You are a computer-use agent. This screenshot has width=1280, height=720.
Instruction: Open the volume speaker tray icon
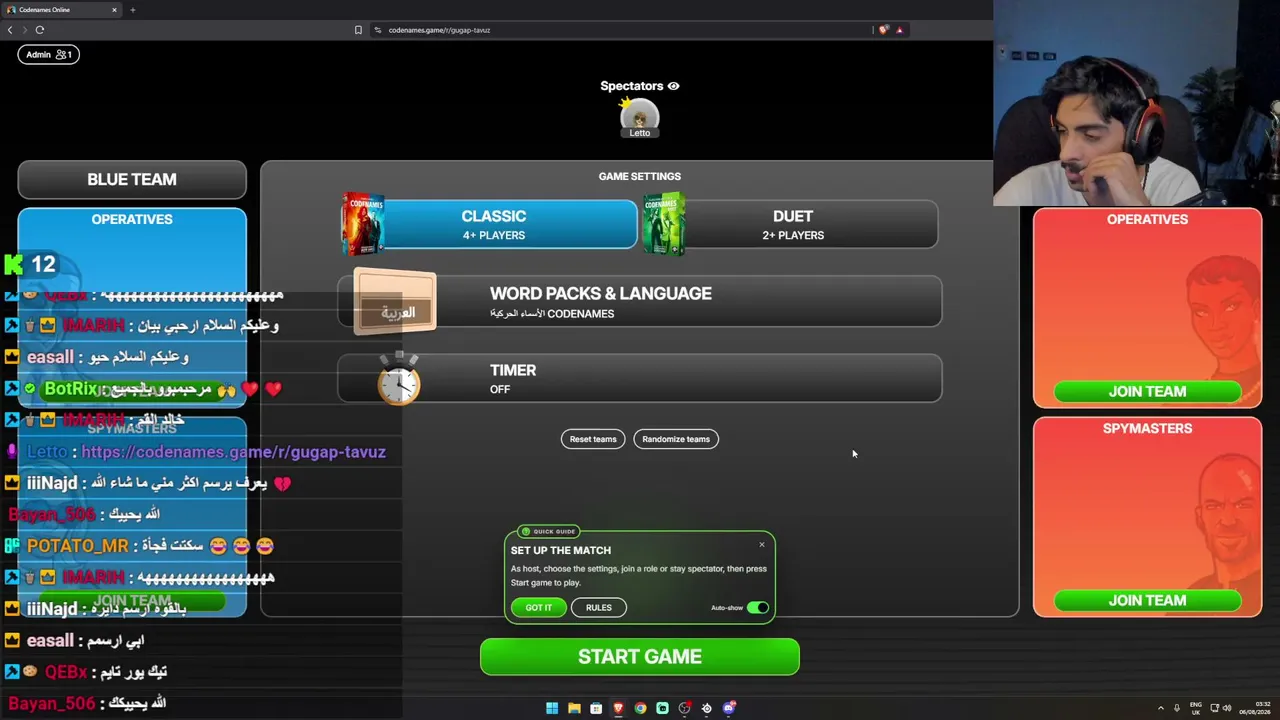(x=1228, y=708)
